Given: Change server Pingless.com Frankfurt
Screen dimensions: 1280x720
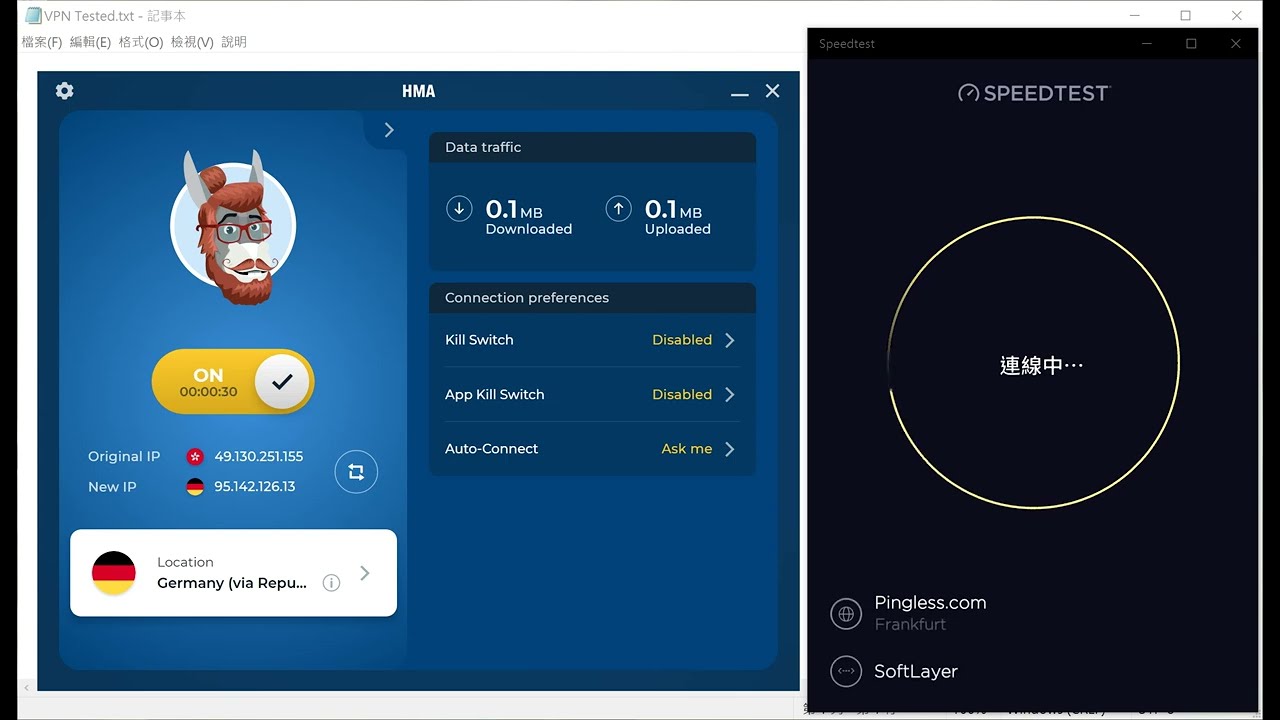Looking at the screenshot, I should (x=930, y=613).
